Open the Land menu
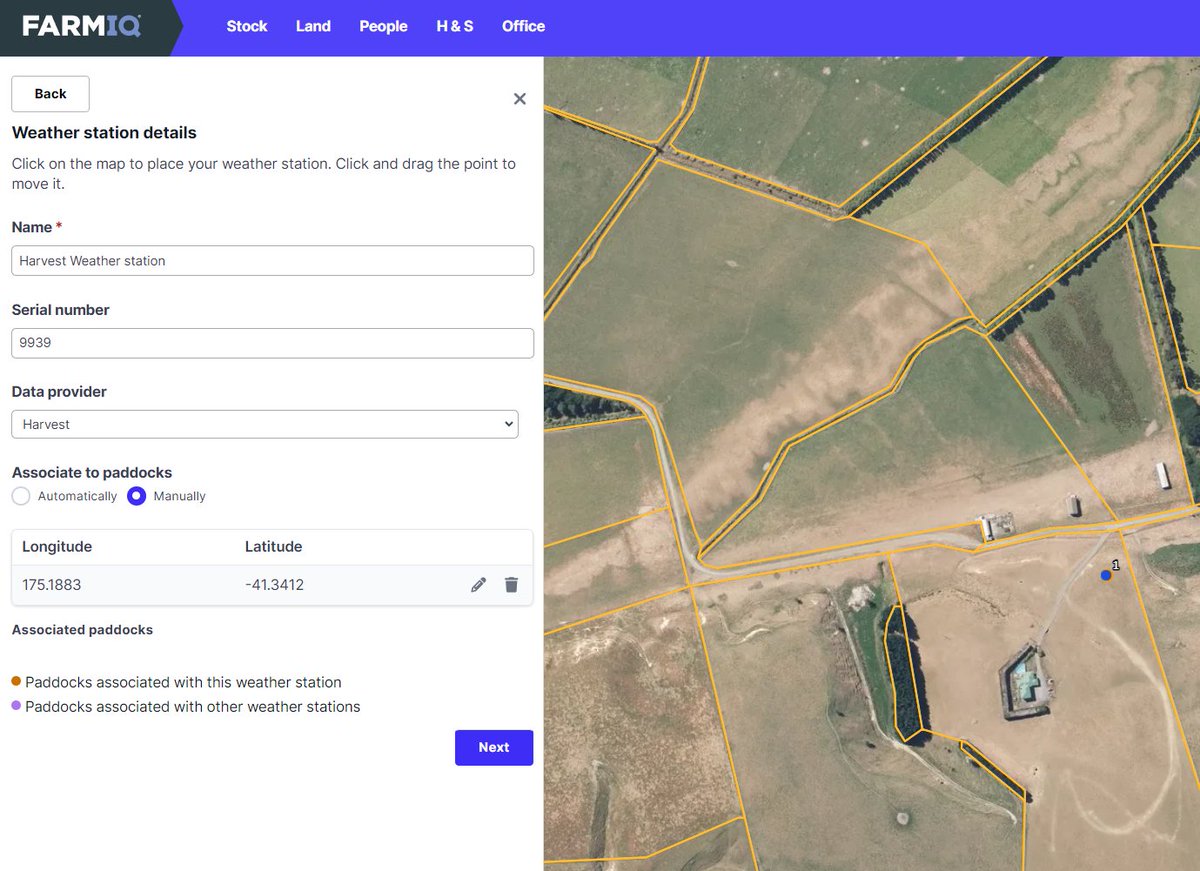Viewport: 1200px width, 871px height. pyautogui.click(x=313, y=27)
